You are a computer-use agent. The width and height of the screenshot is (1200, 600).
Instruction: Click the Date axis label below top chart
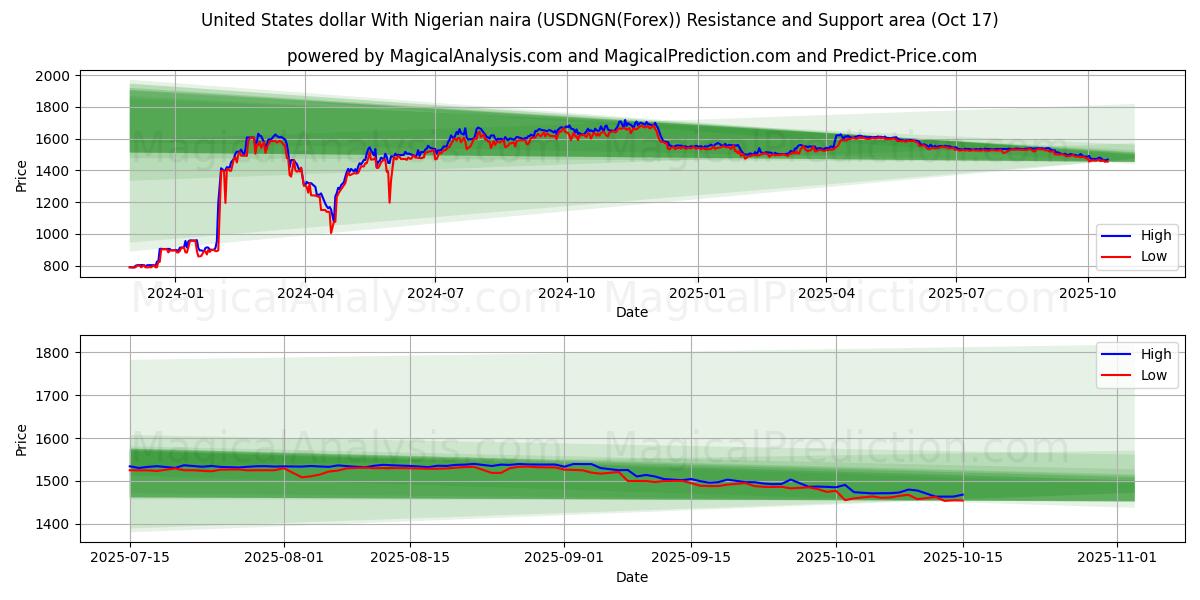coord(631,312)
